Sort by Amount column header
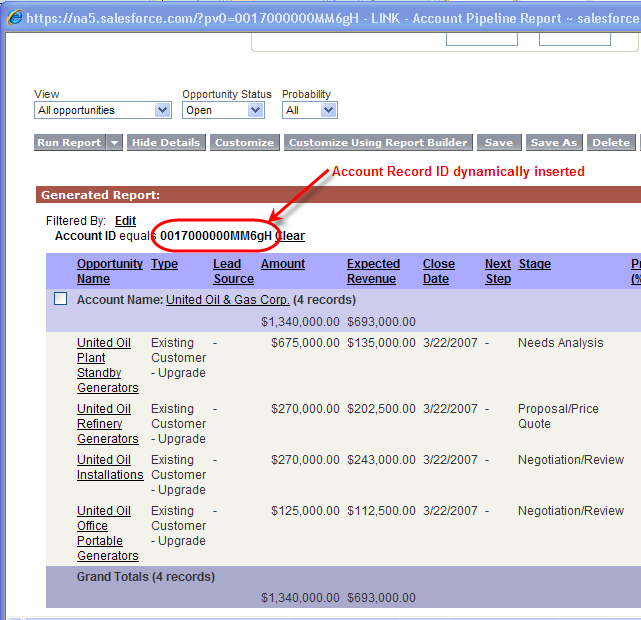This screenshot has height=620, width=641. [283, 264]
